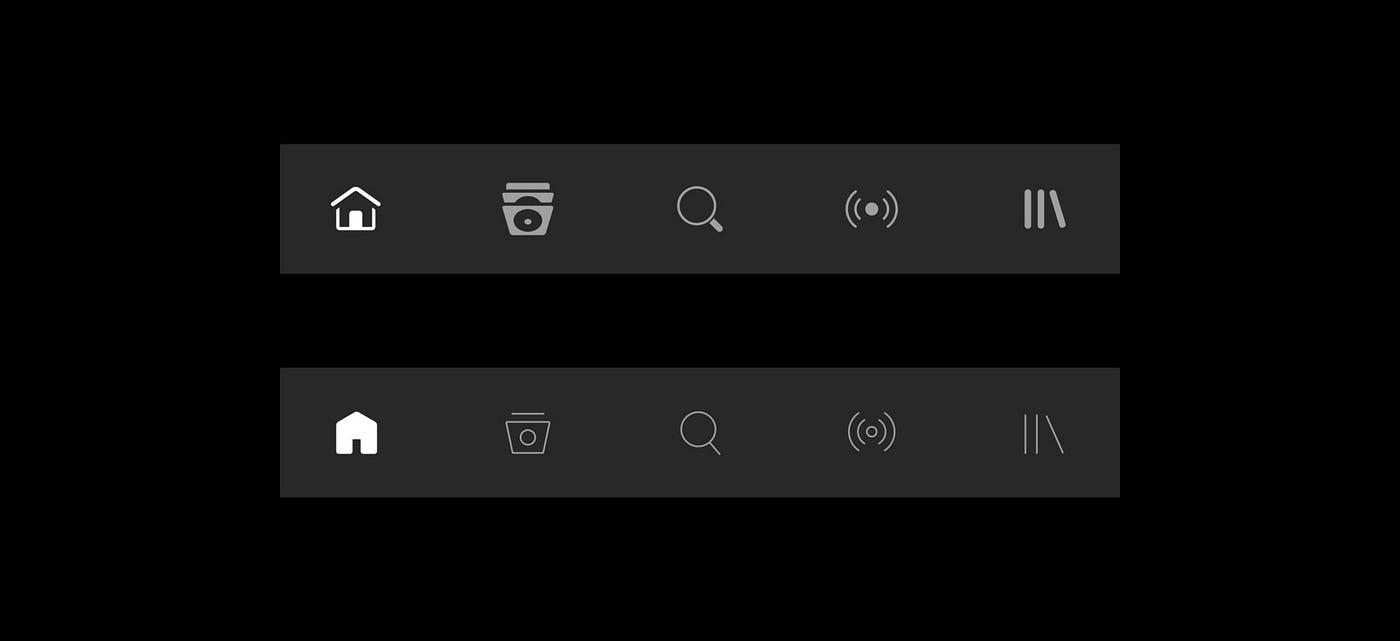The width and height of the screenshot is (1400, 641).
Task: Open Library using the thin-line books icon
Action: point(1044,434)
